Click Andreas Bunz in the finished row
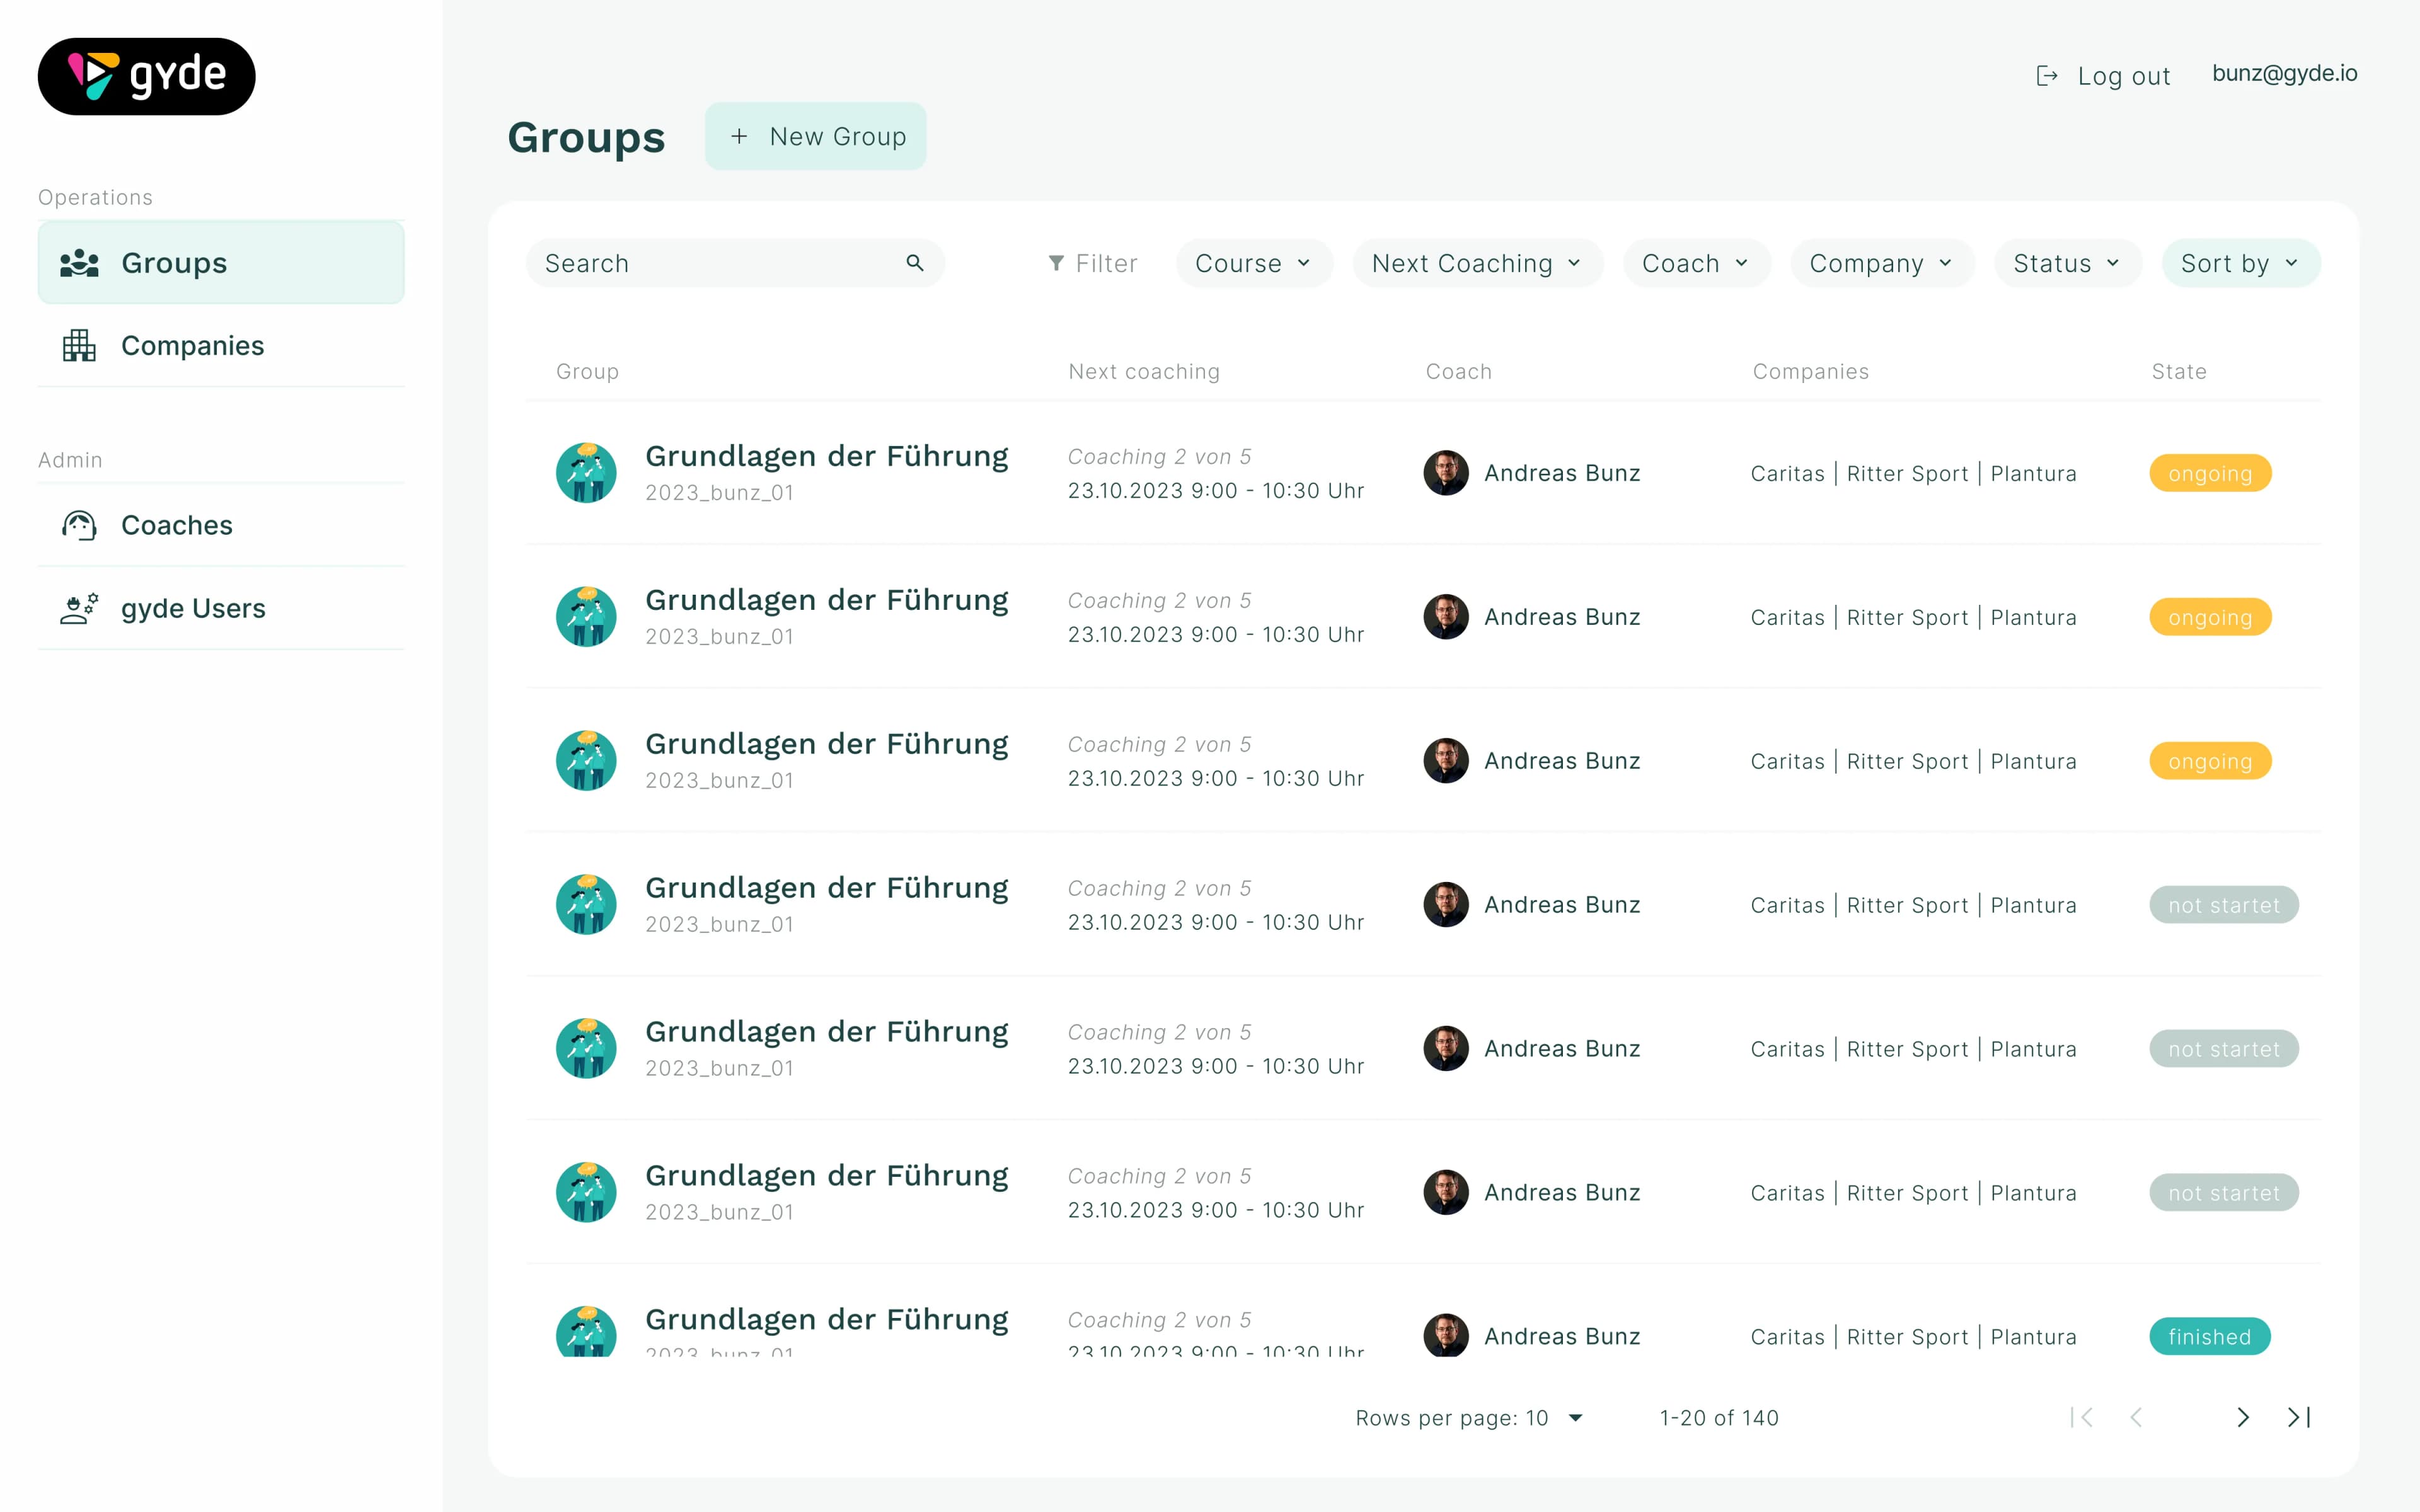2420x1512 pixels. pyautogui.click(x=1562, y=1336)
